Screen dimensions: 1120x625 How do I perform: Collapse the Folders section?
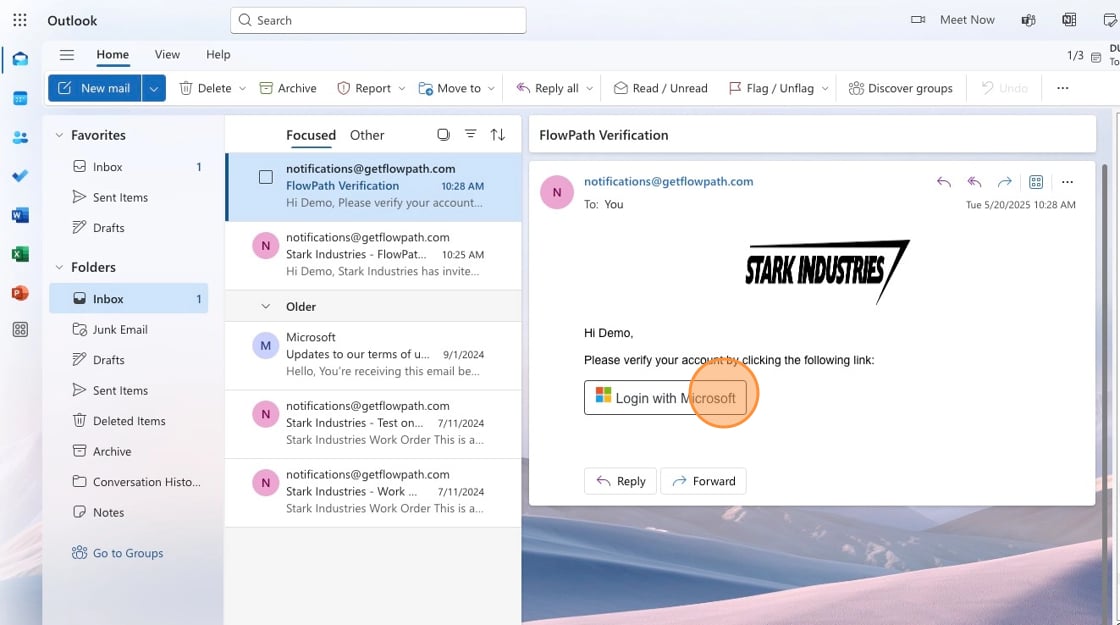tap(59, 267)
